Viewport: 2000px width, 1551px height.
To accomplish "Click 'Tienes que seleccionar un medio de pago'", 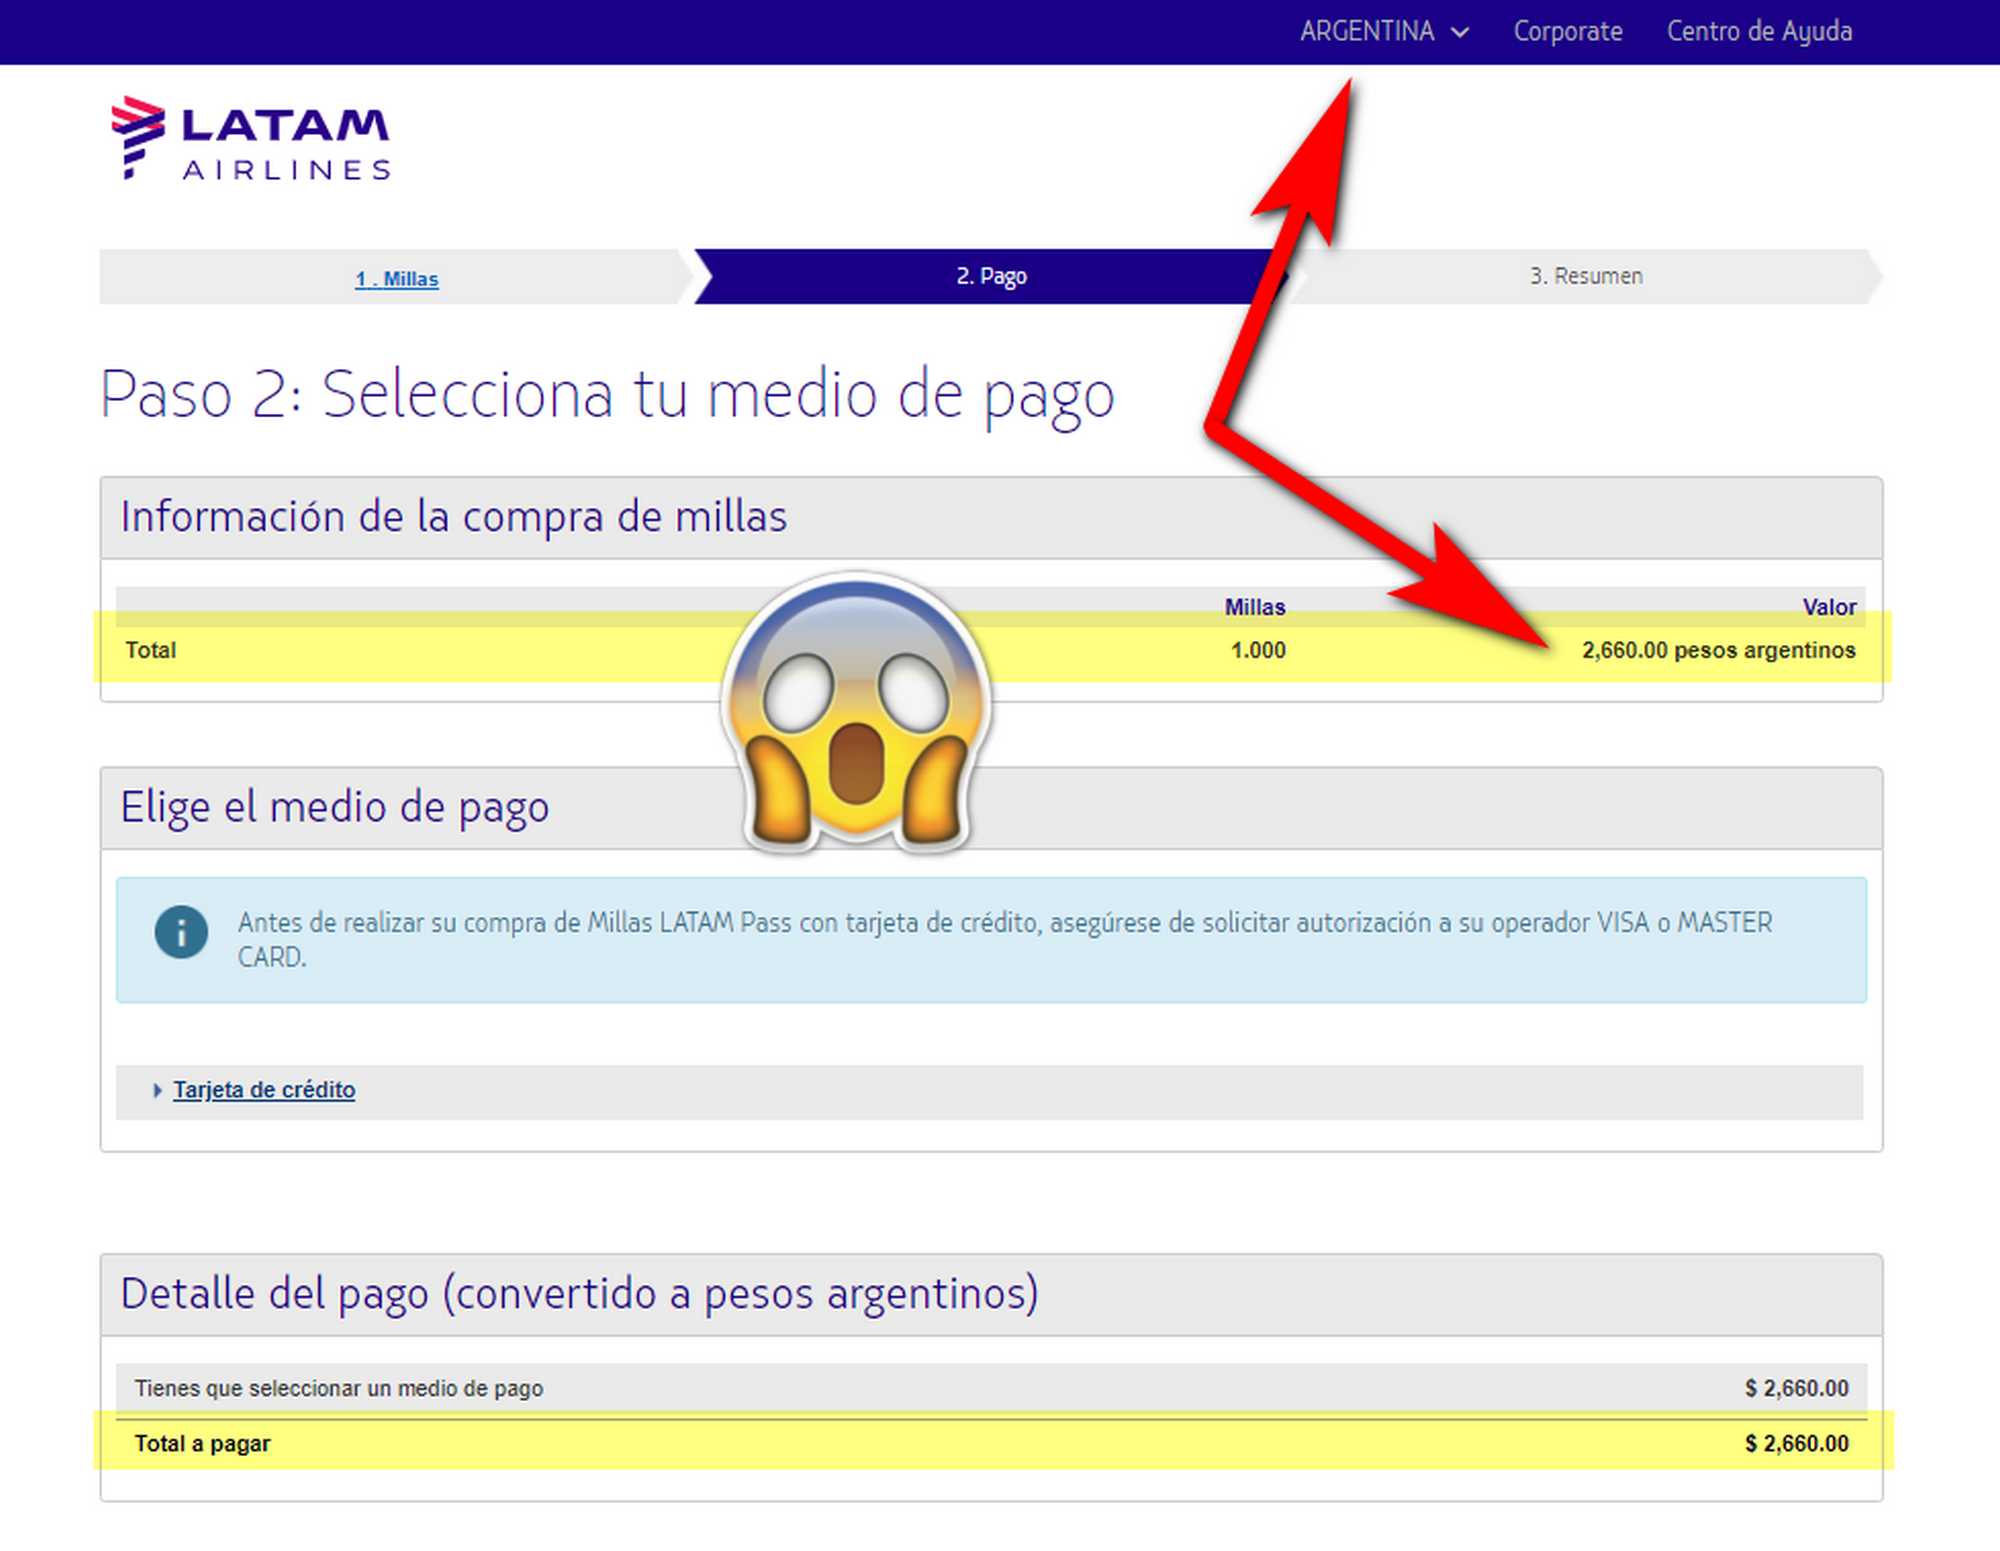I will pyautogui.click(x=339, y=1388).
